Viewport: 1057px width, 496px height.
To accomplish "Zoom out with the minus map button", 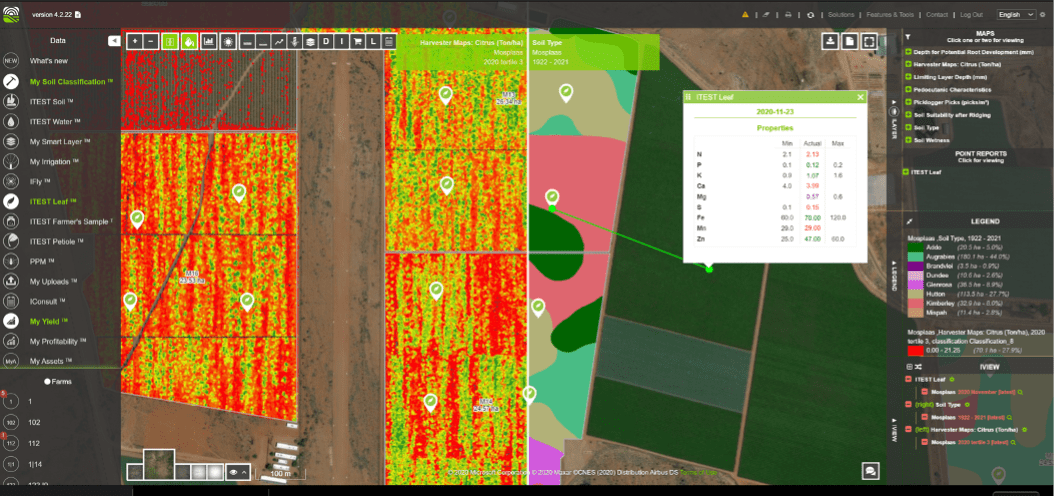I will coord(150,41).
